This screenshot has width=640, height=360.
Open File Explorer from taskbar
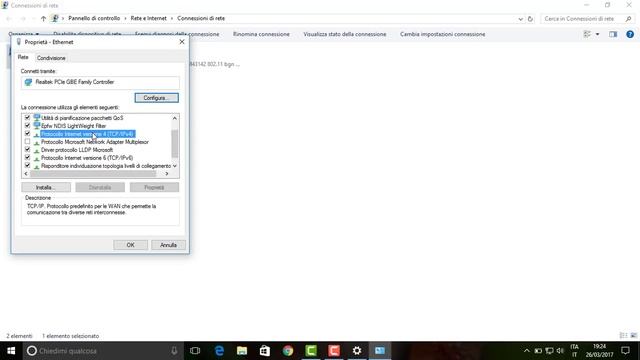pos(242,351)
